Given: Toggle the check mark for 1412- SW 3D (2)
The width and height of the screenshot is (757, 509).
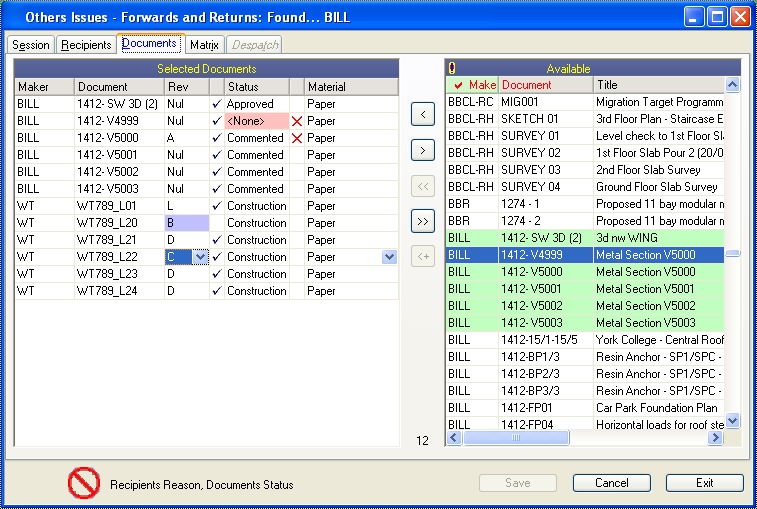Looking at the screenshot, I should (217, 104).
